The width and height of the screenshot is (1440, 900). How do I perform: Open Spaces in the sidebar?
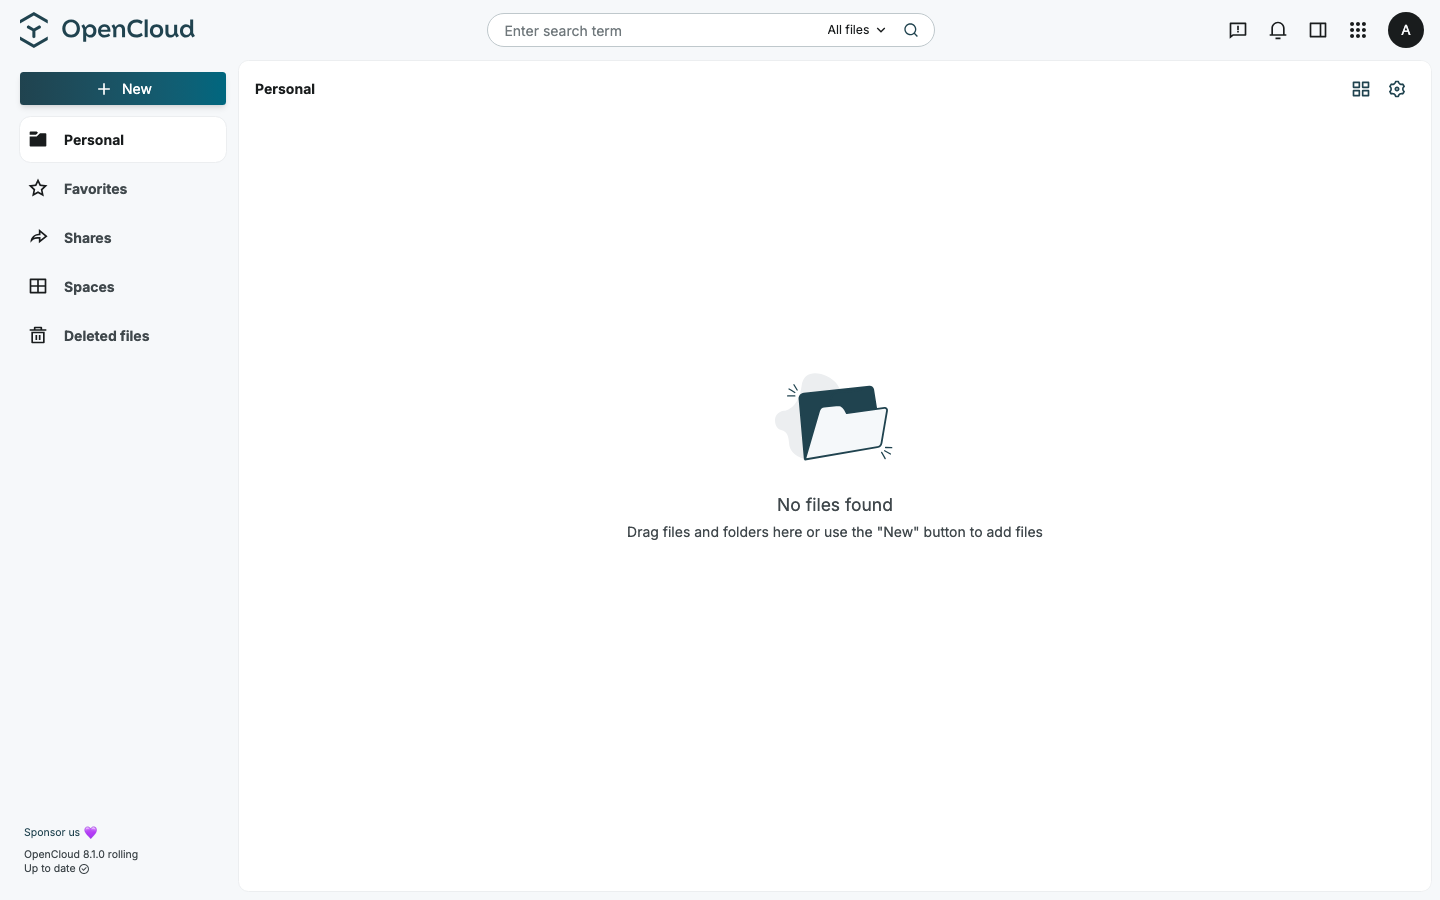click(x=123, y=287)
